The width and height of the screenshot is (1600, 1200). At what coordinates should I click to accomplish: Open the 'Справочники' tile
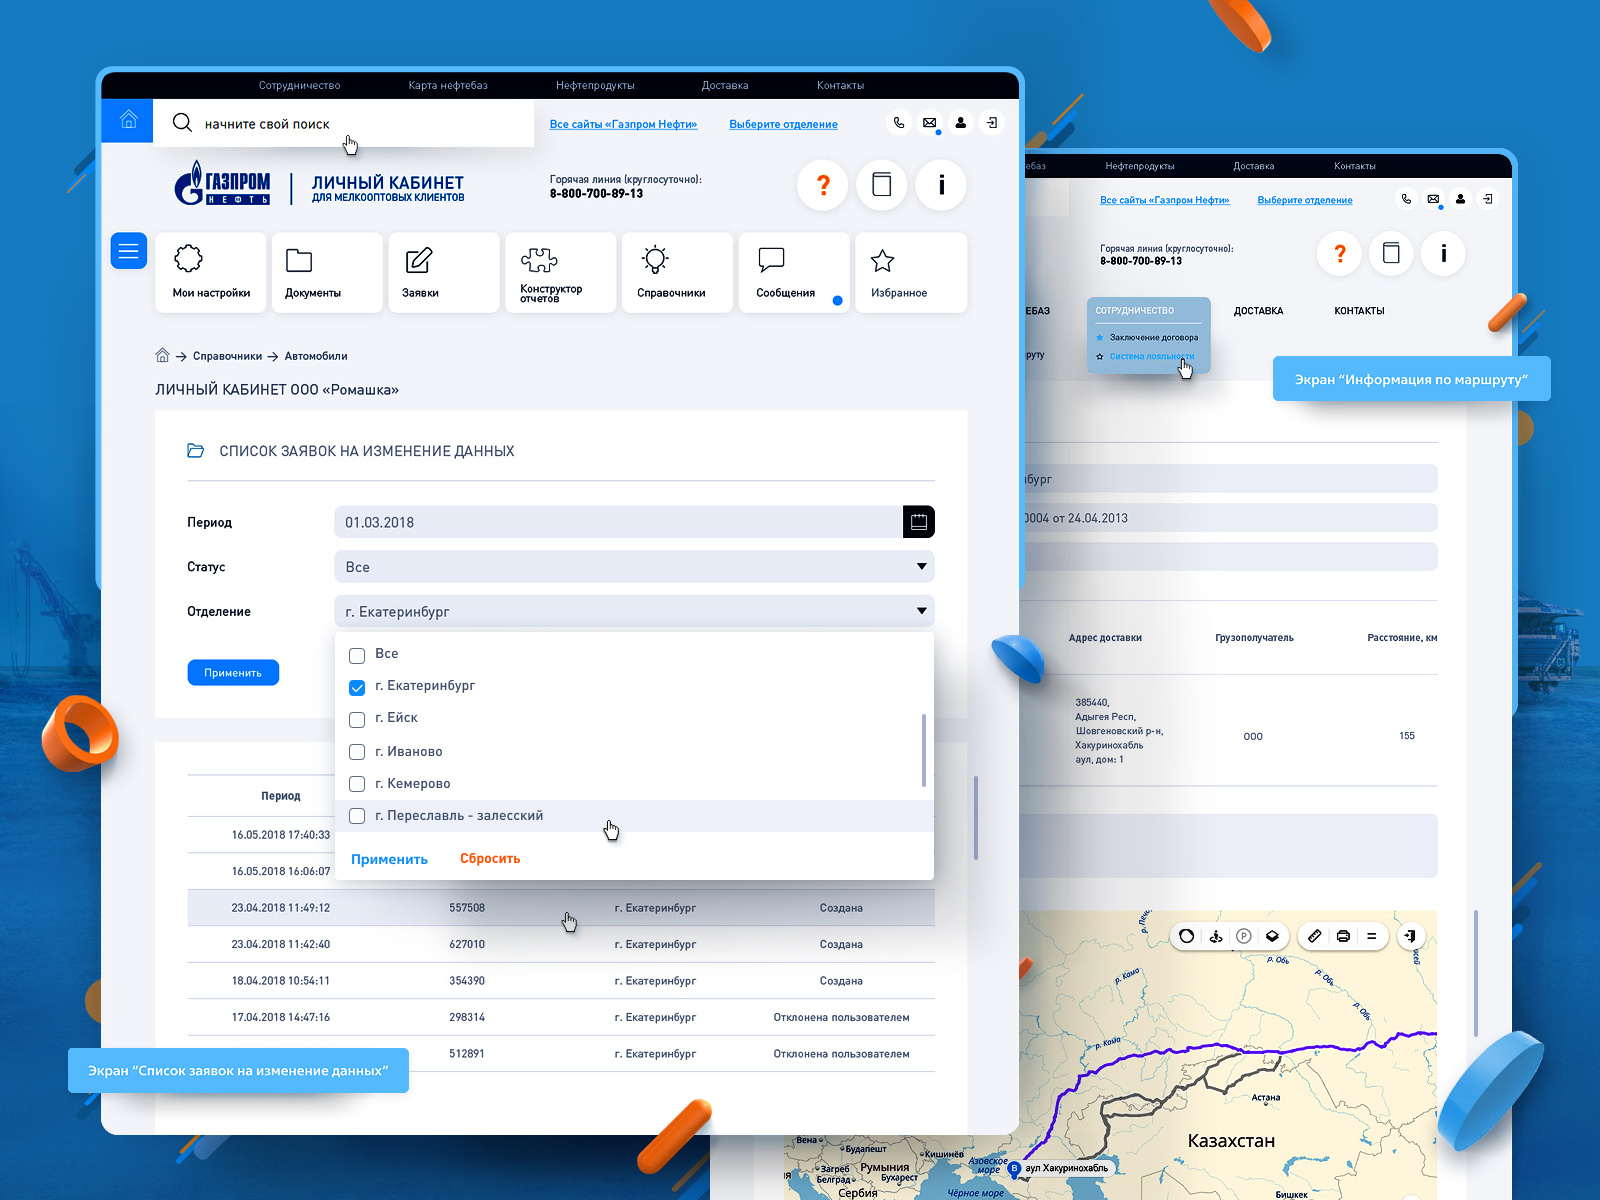[677, 272]
